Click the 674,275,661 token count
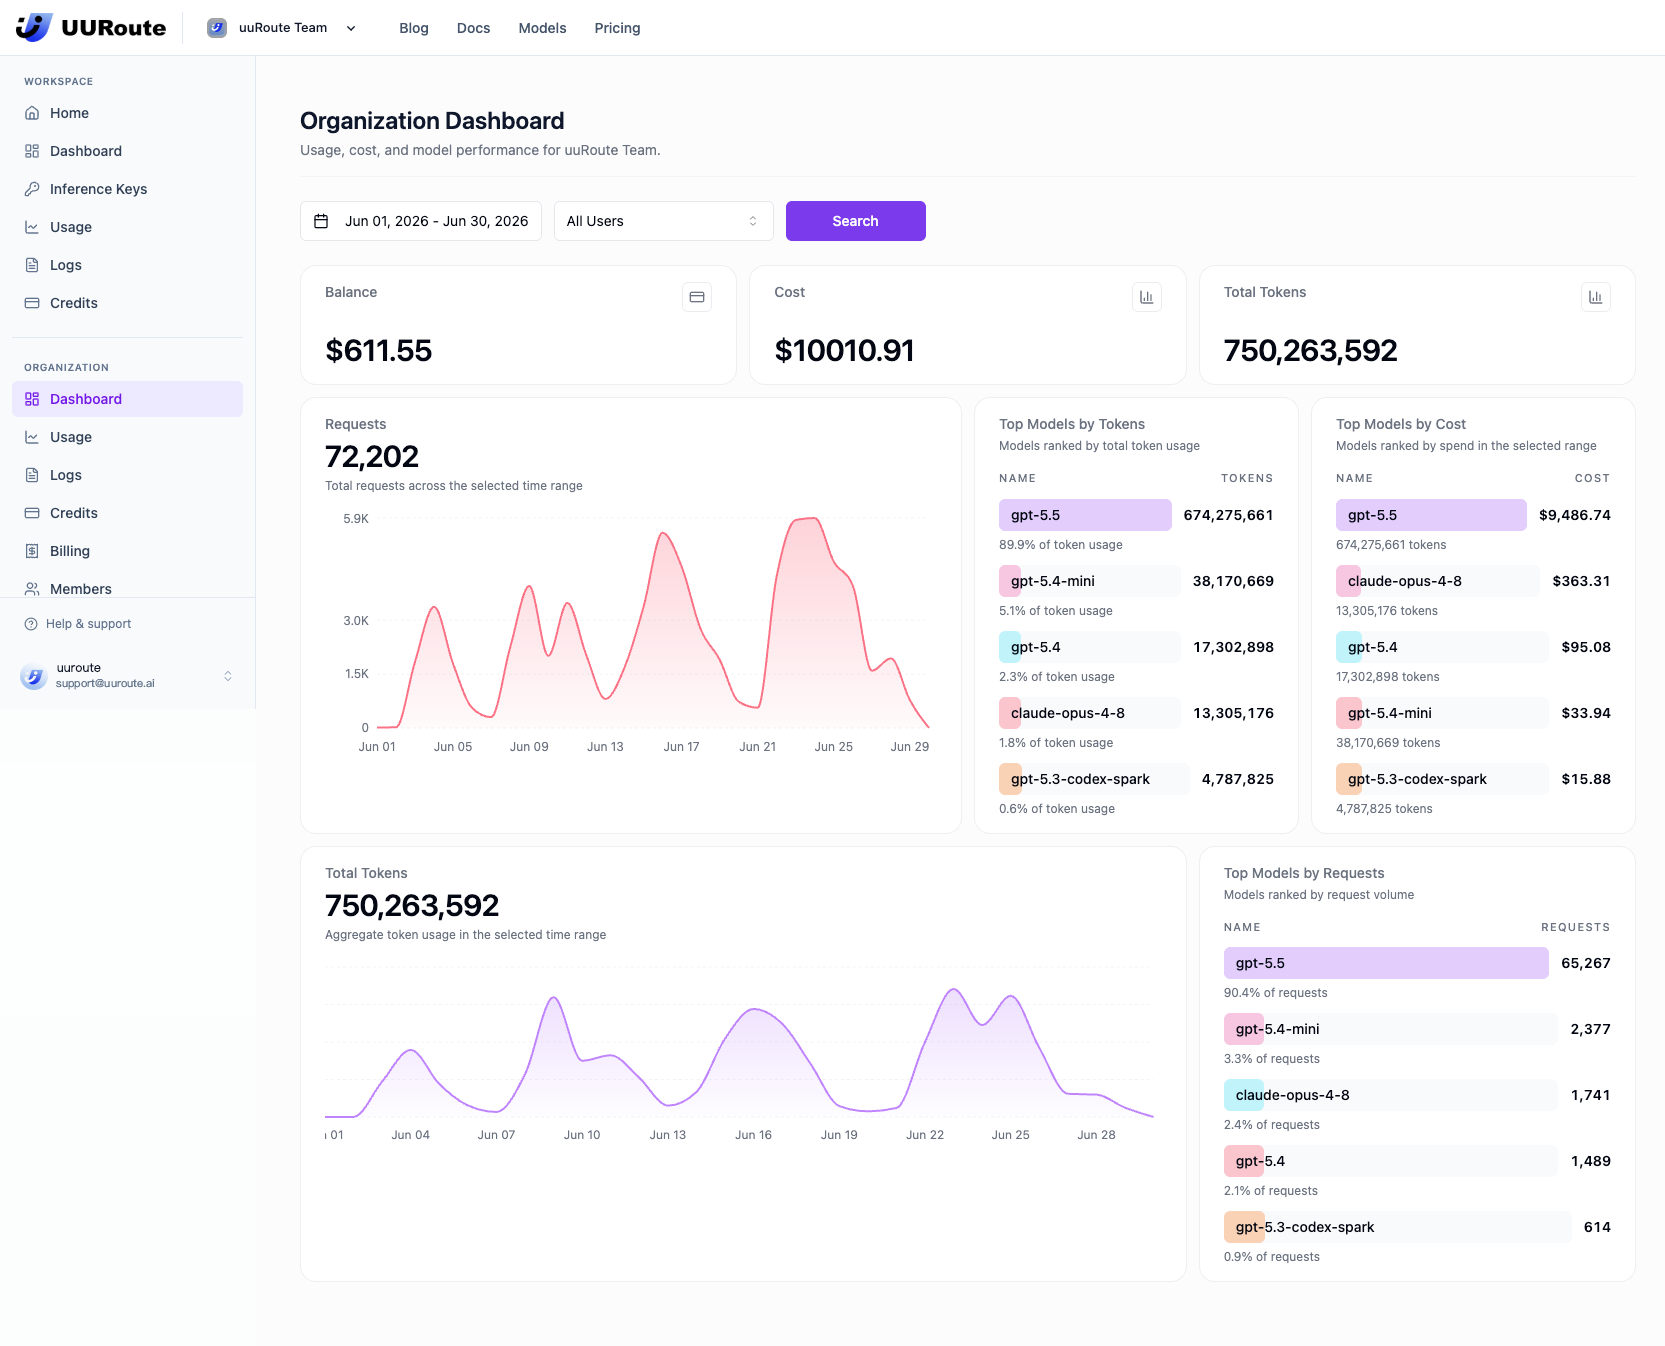This screenshot has width=1665, height=1346. pyautogui.click(x=1229, y=515)
